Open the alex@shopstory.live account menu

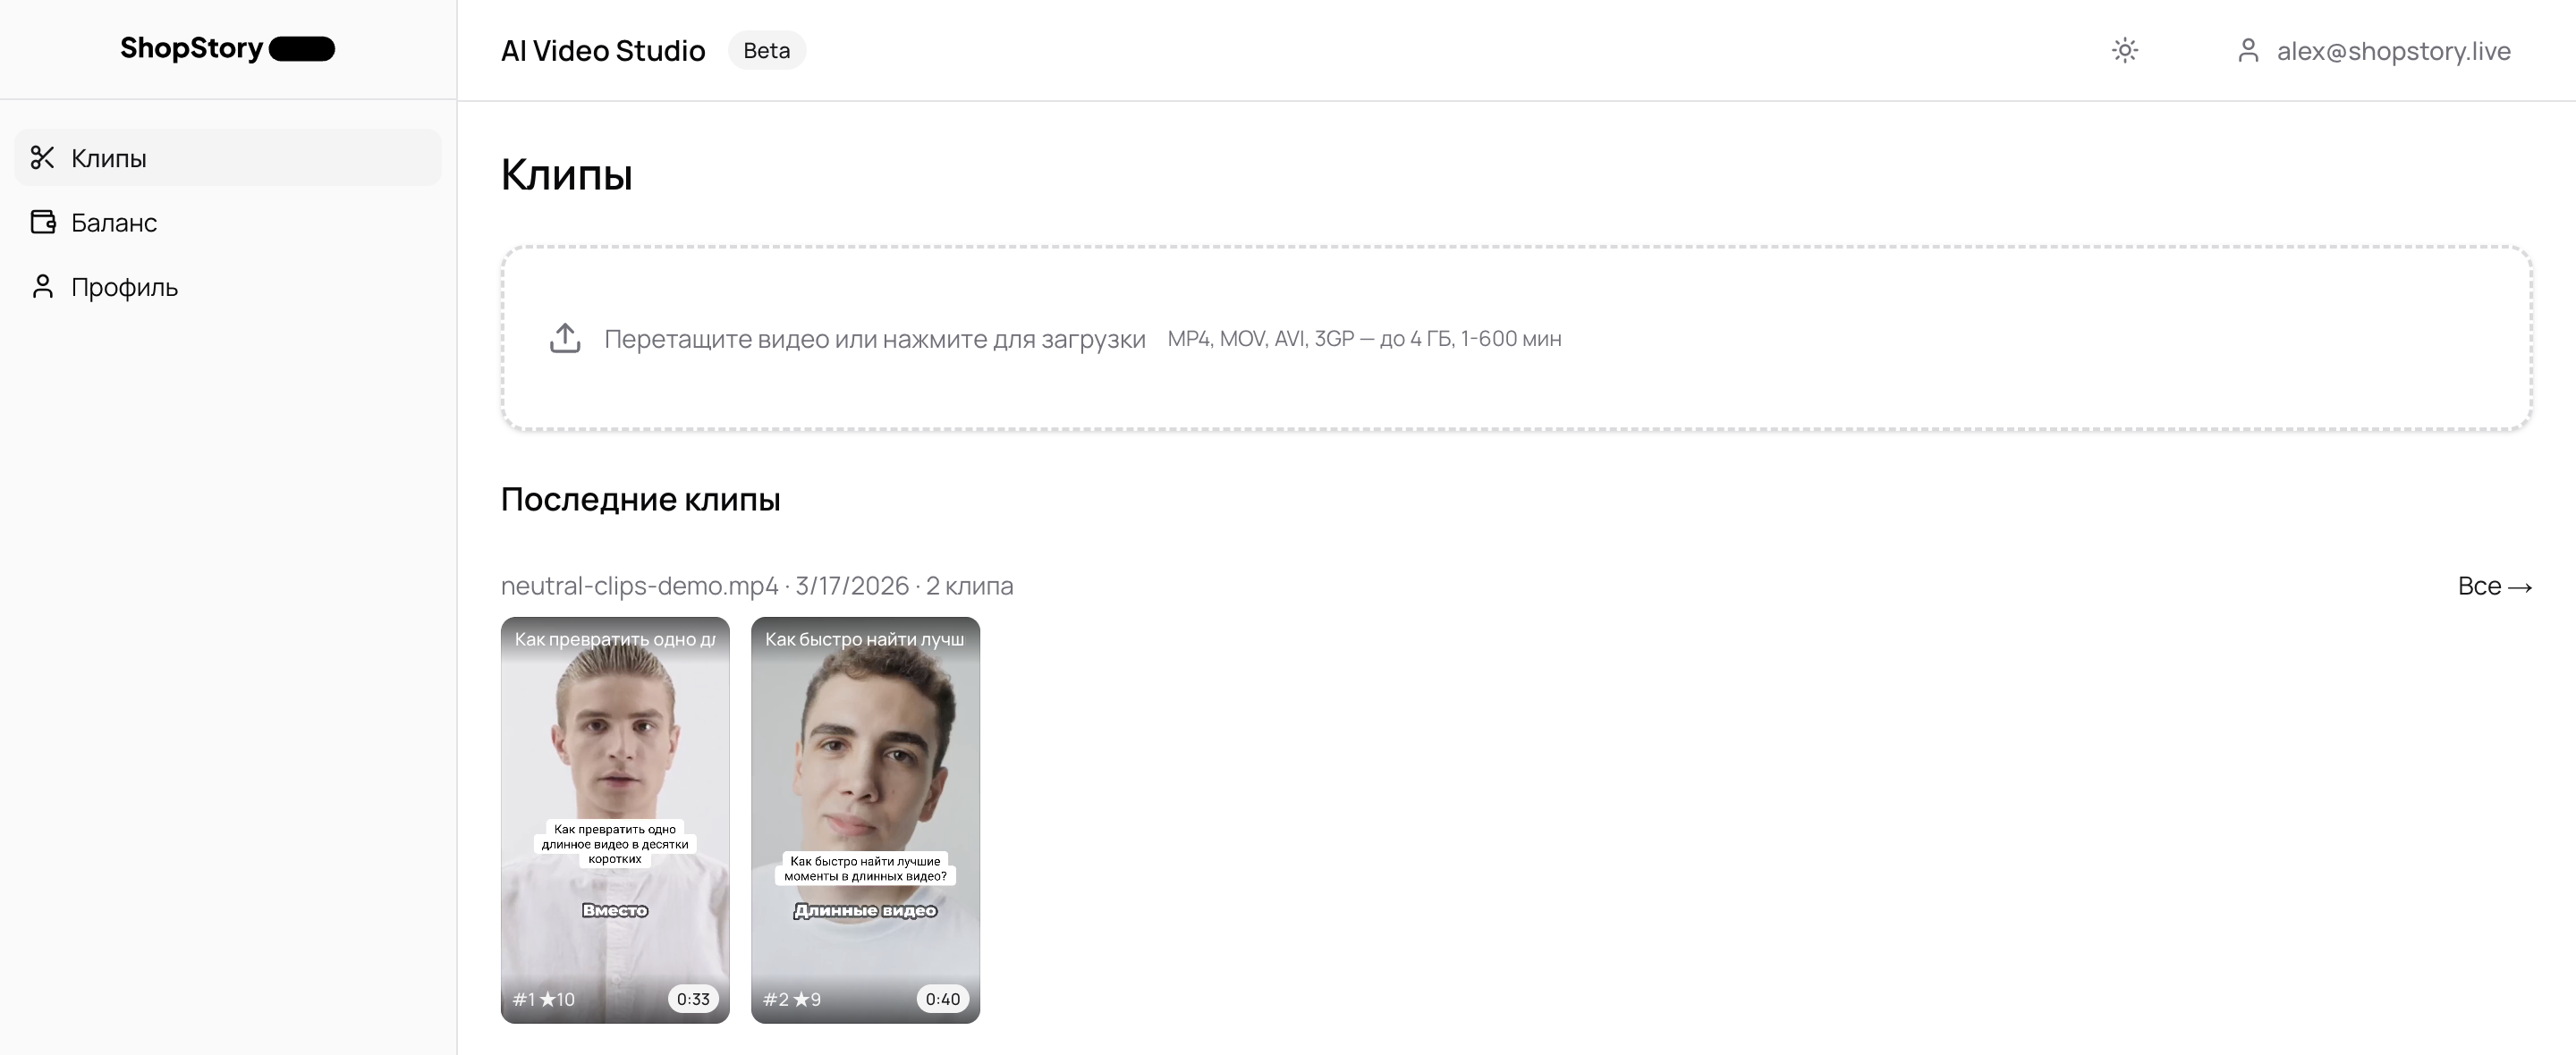click(2394, 51)
